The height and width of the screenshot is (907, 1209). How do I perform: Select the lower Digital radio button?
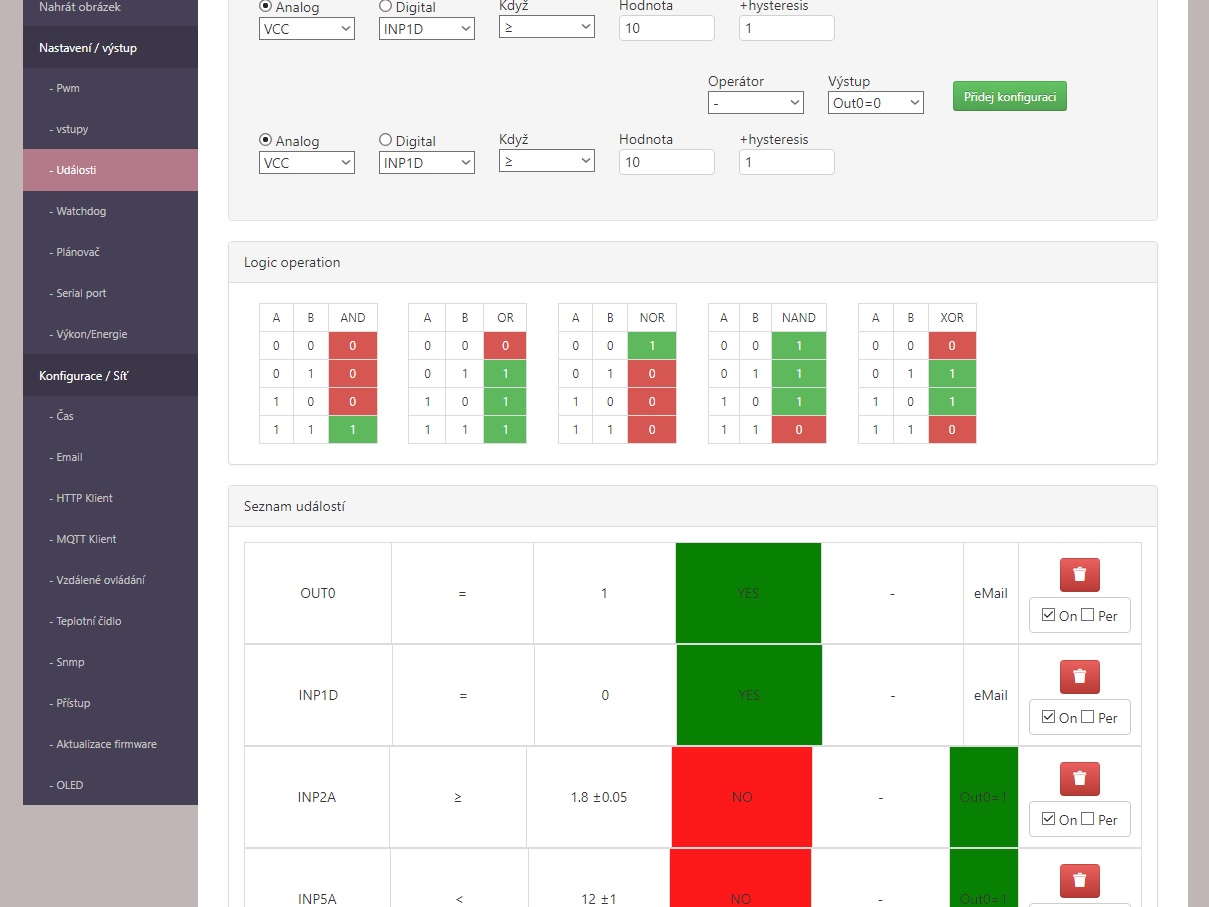pos(385,140)
